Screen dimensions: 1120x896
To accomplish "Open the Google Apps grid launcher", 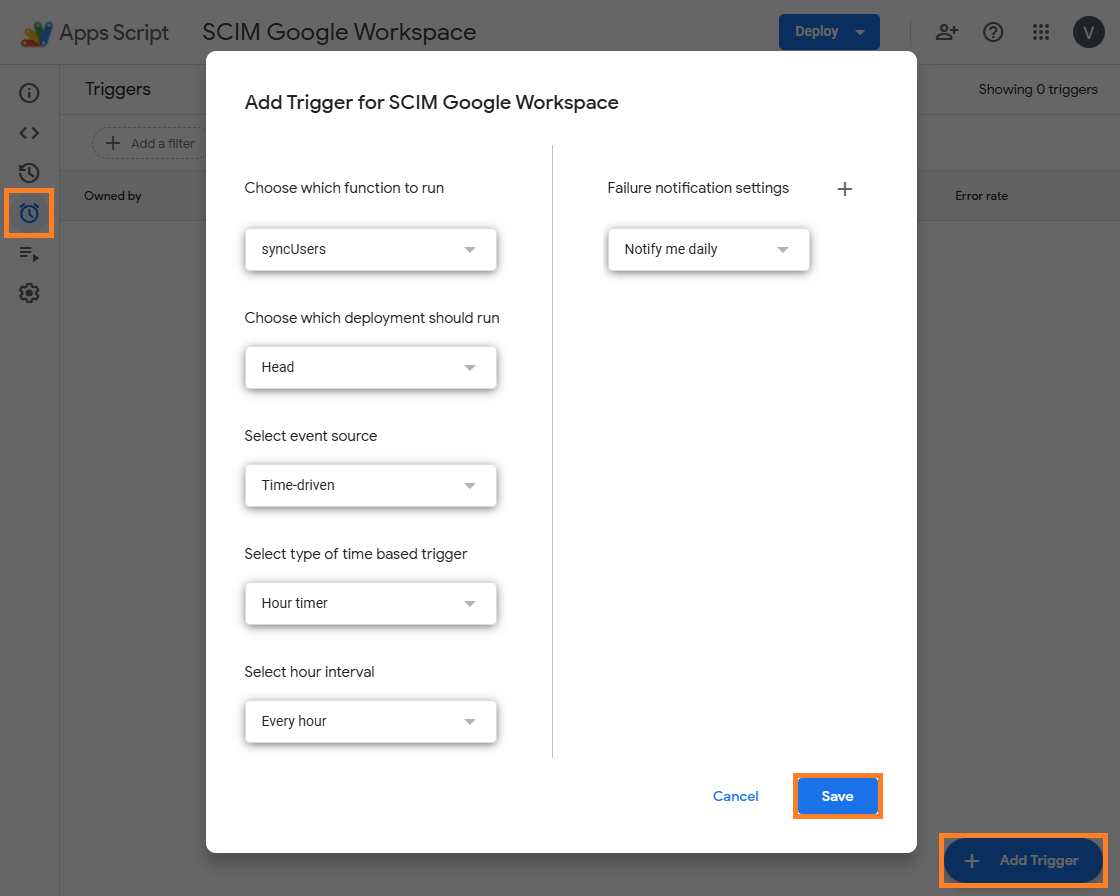I will [1041, 32].
